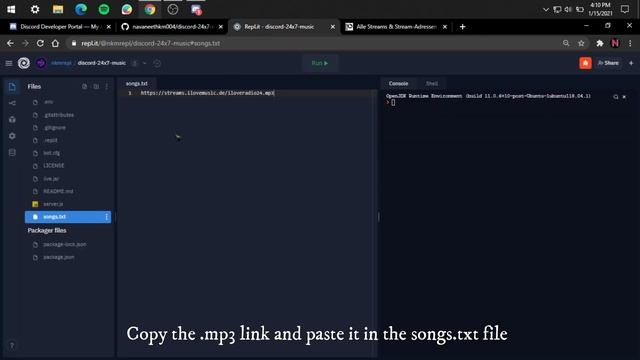Add a new folder in Files panel
Viewport: 640px width, 360px height.
click(96, 87)
